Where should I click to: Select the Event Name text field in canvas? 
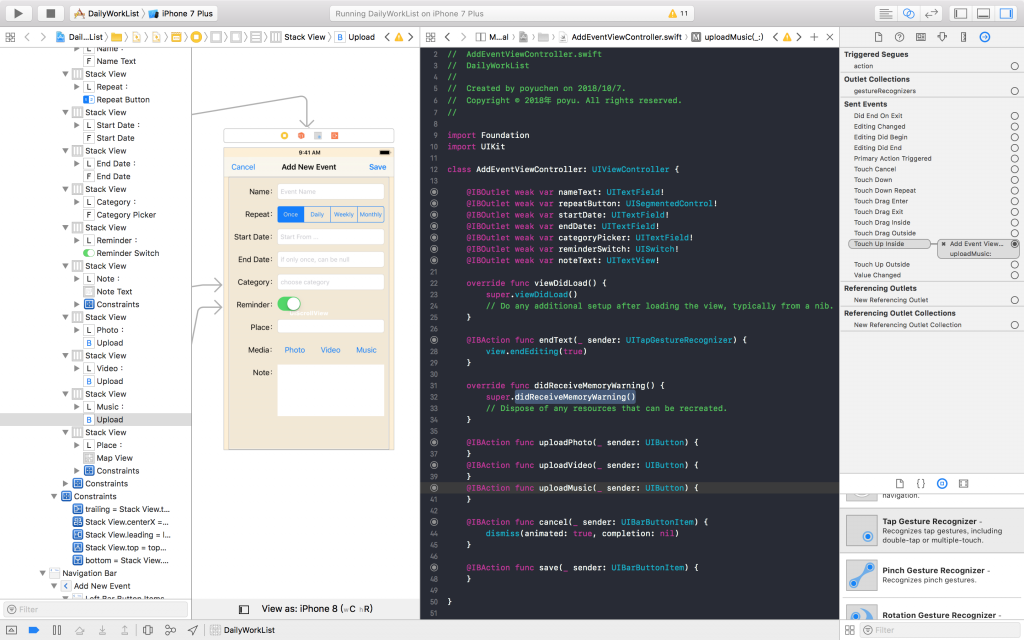[330, 191]
